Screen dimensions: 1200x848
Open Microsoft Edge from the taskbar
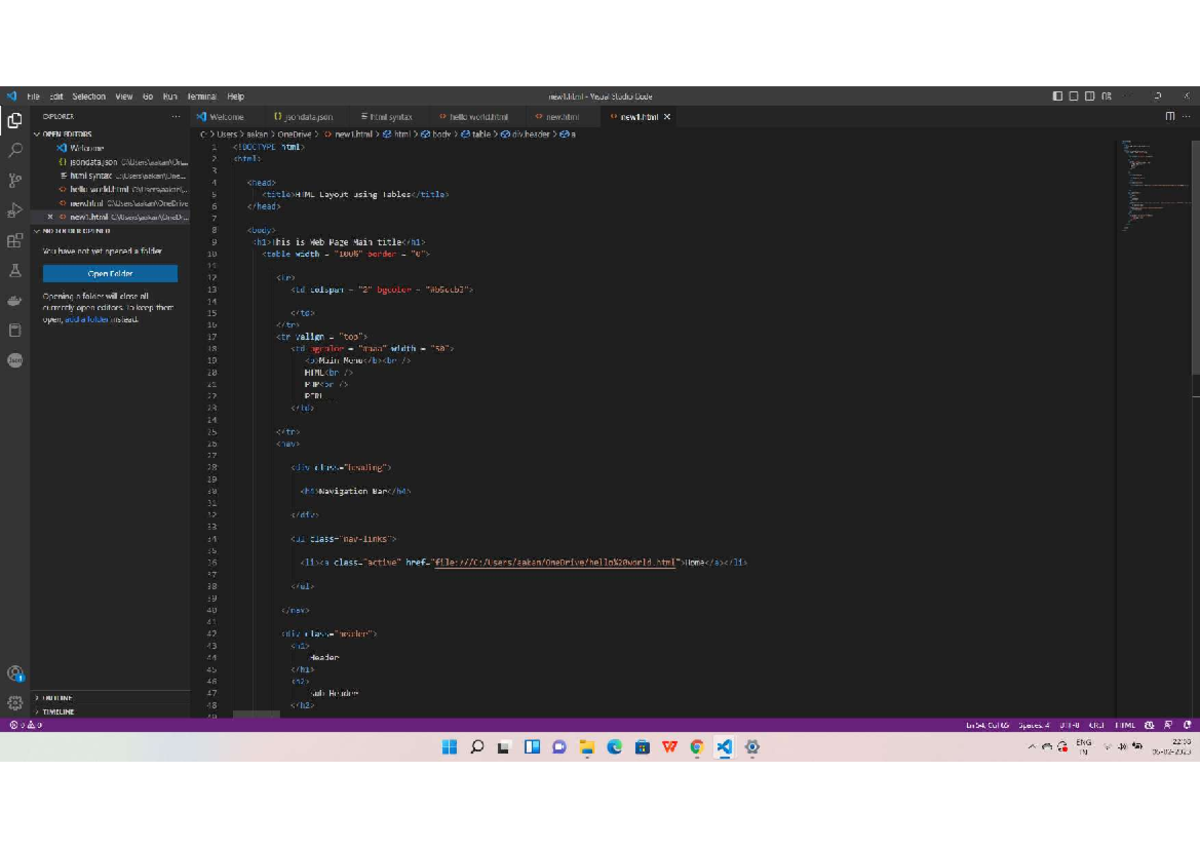(x=614, y=747)
